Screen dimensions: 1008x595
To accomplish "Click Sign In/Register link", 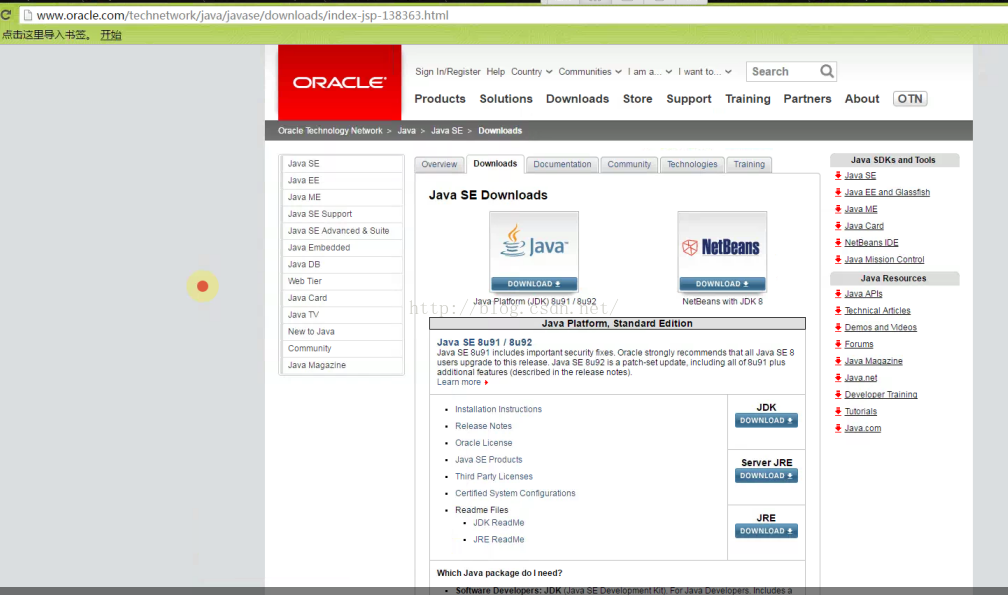I will 447,71.
